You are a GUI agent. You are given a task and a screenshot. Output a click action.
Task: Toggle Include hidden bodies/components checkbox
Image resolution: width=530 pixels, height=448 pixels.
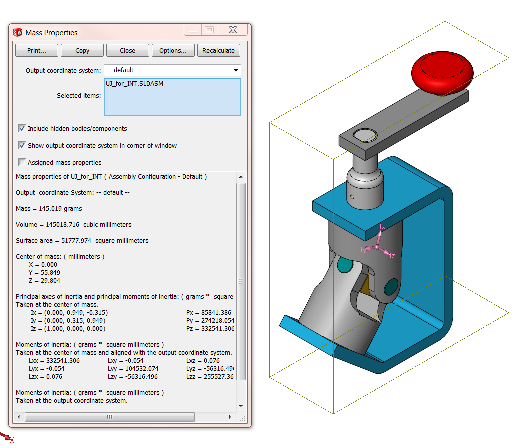(x=22, y=128)
